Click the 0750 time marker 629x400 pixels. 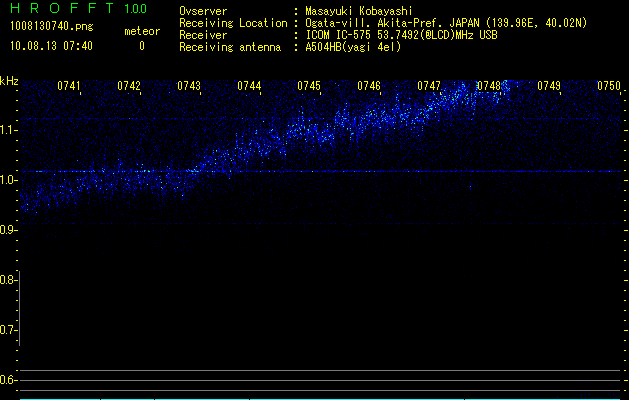click(x=609, y=85)
